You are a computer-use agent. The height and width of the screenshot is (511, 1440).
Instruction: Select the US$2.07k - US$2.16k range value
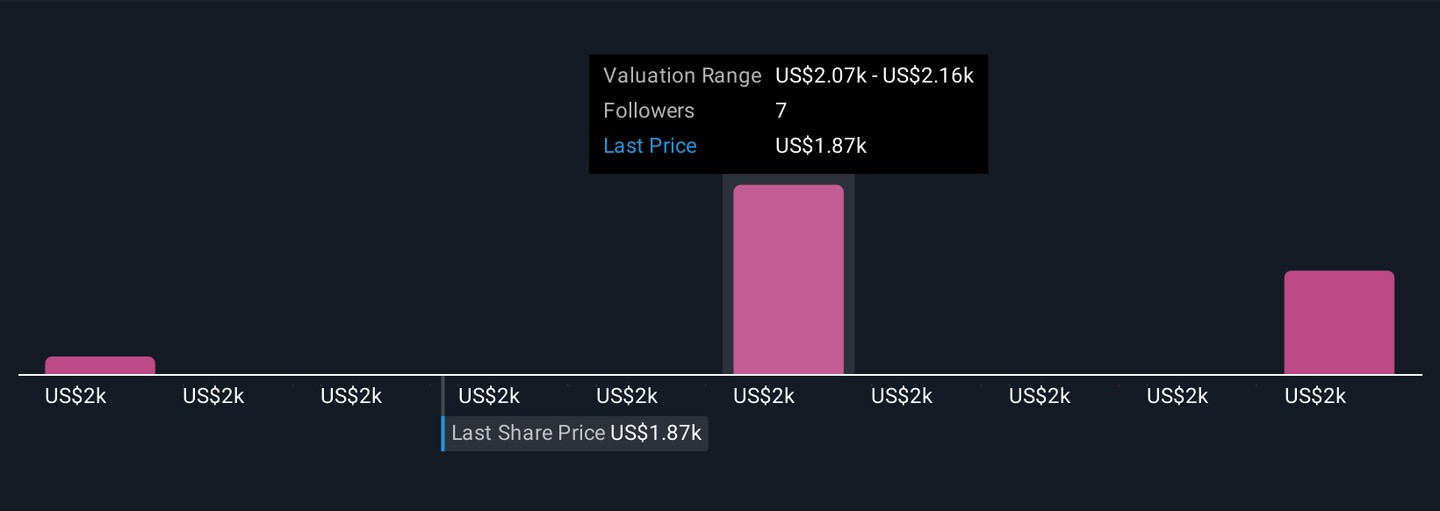pos(874,76)
